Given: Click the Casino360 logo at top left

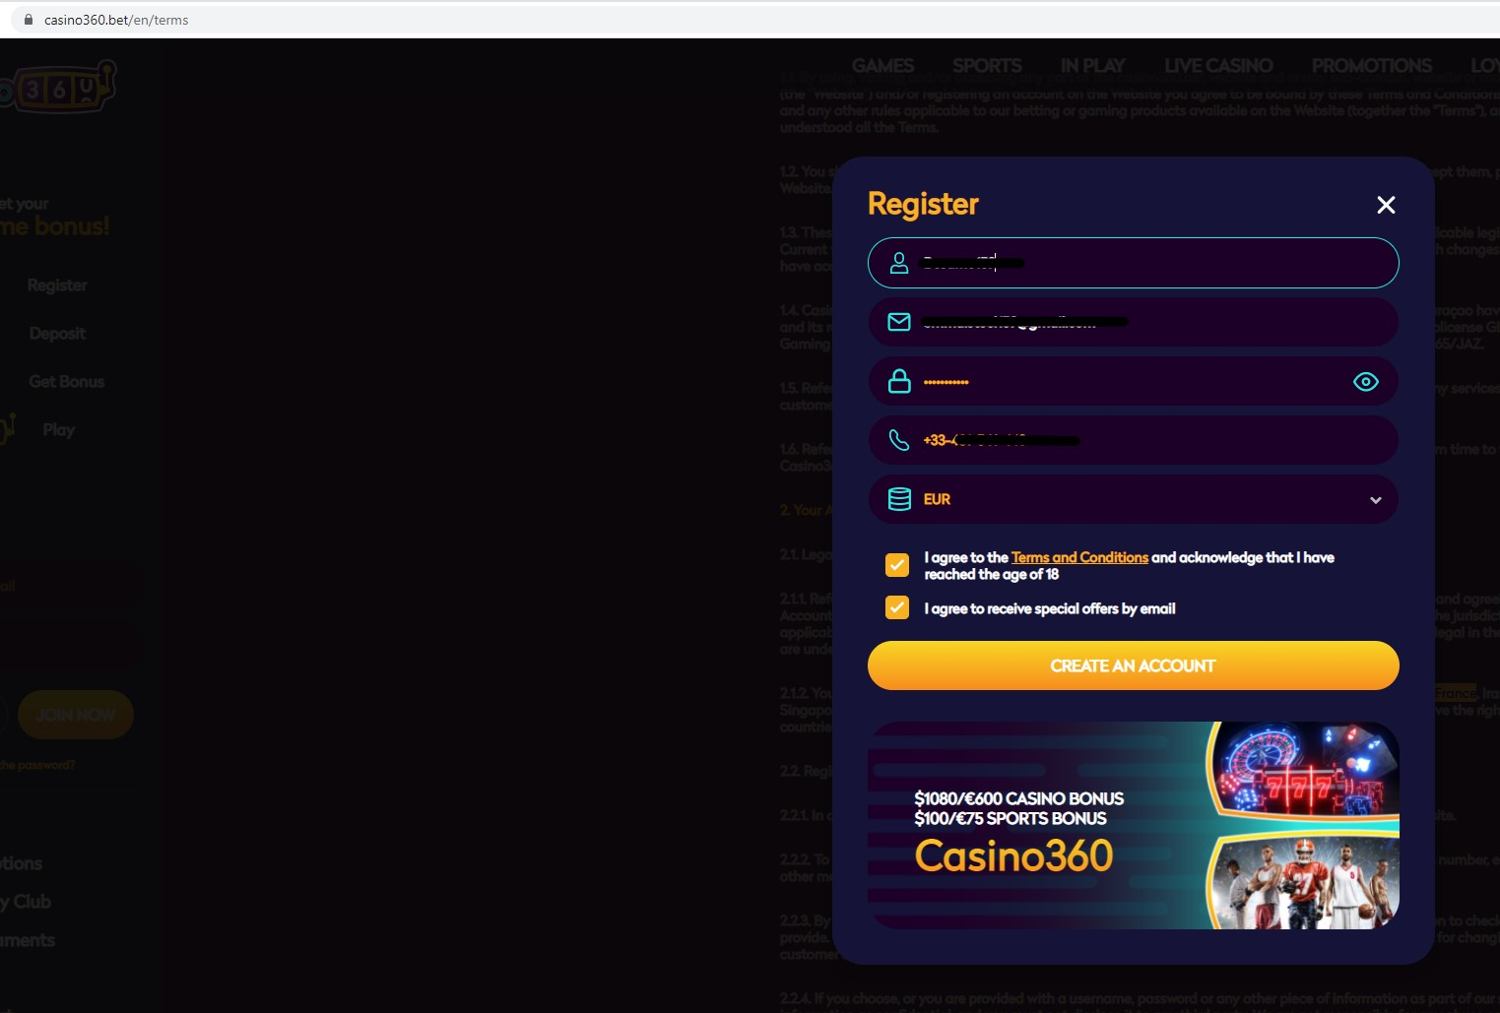Looking at the screenshot, I should pyautogui.click(x=58, y=88).
